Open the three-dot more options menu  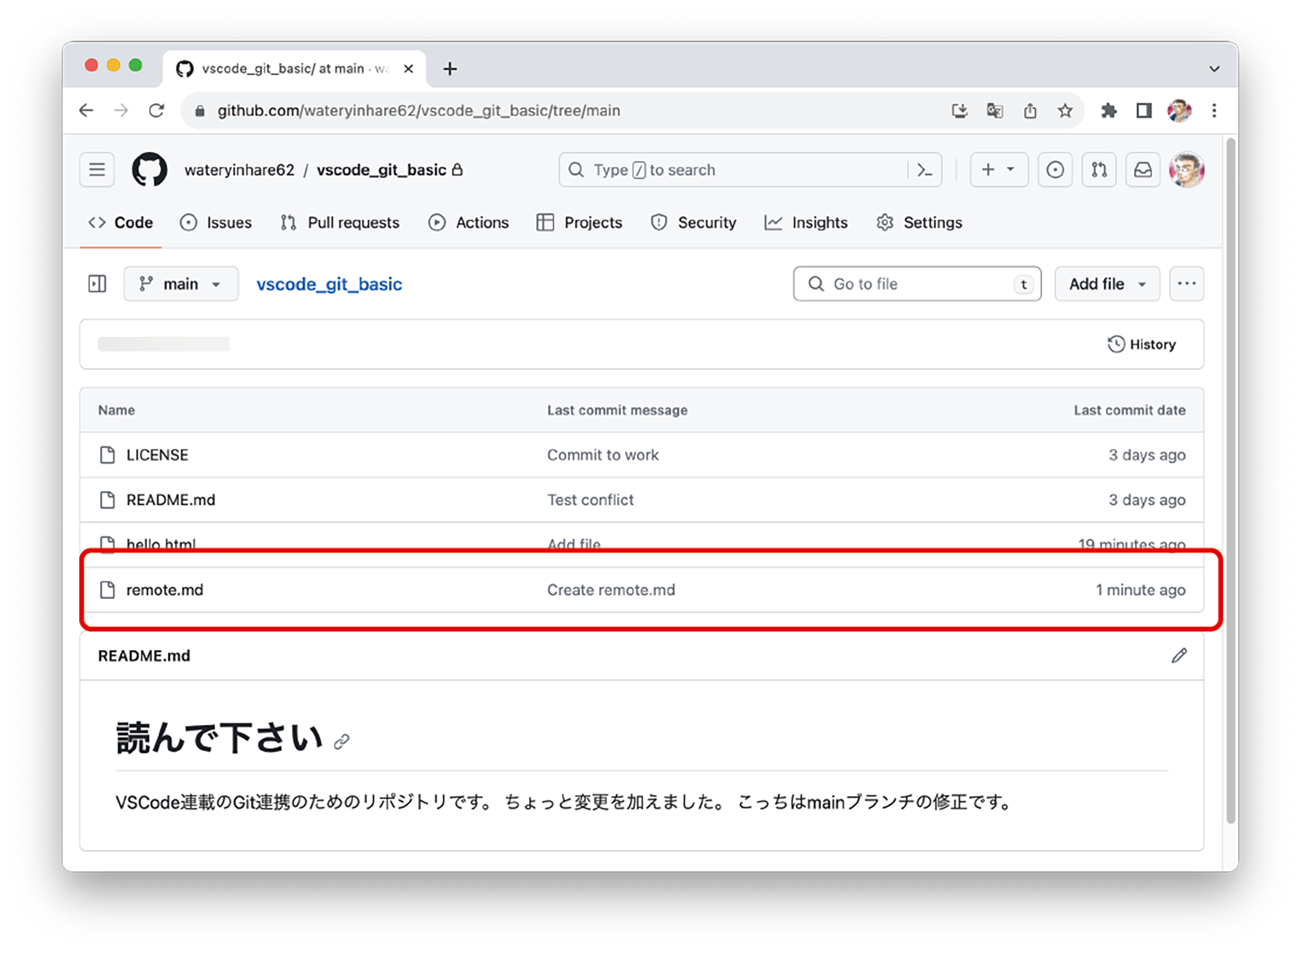click(x=1187, y=284)
